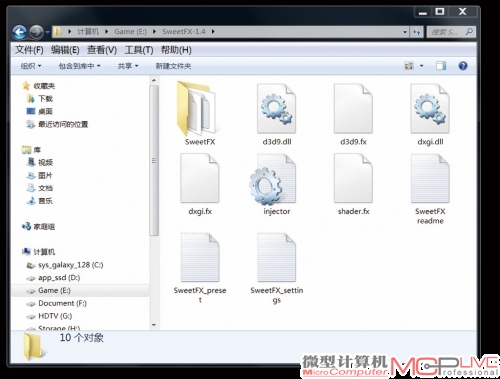The width and height of the screenshot is (500, 379).
Task: Click the injector file name label
Action: click(x=277, y=211)
